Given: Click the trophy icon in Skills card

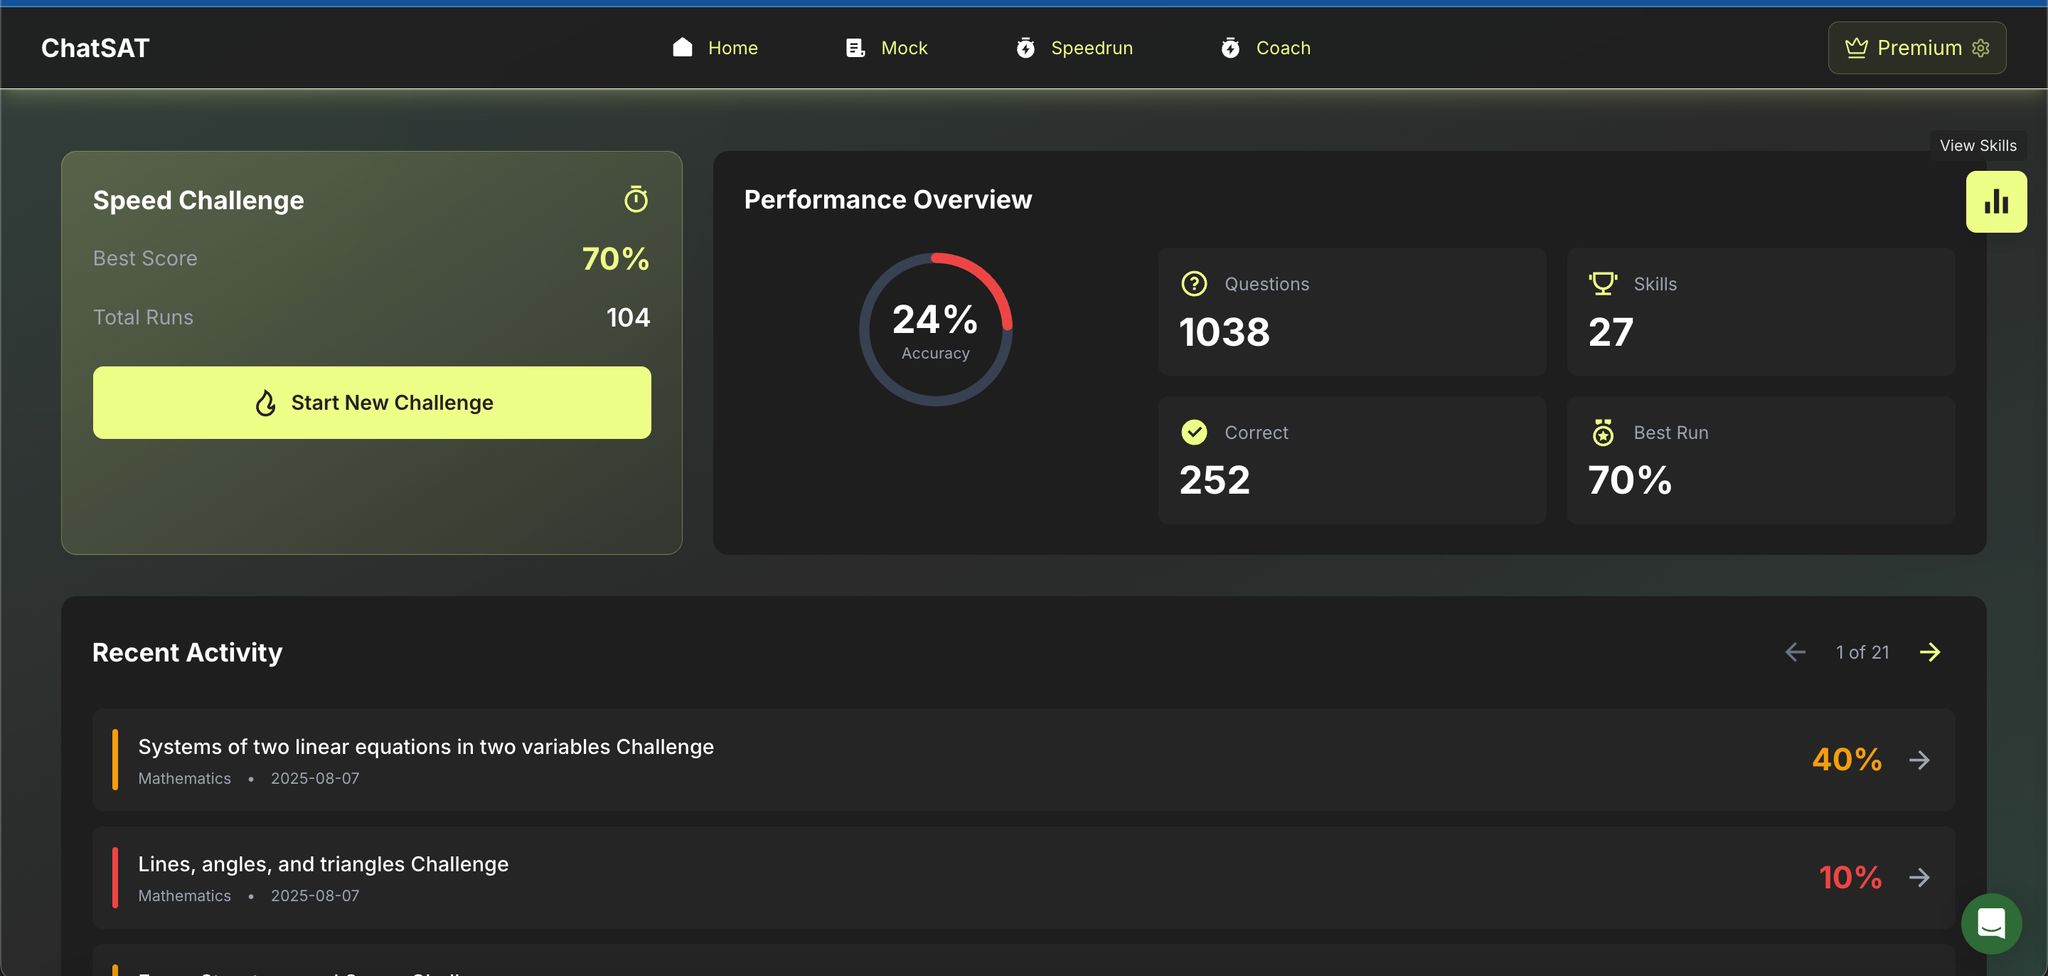Looking at the screenshot, I should click(x=1603, y=284).
